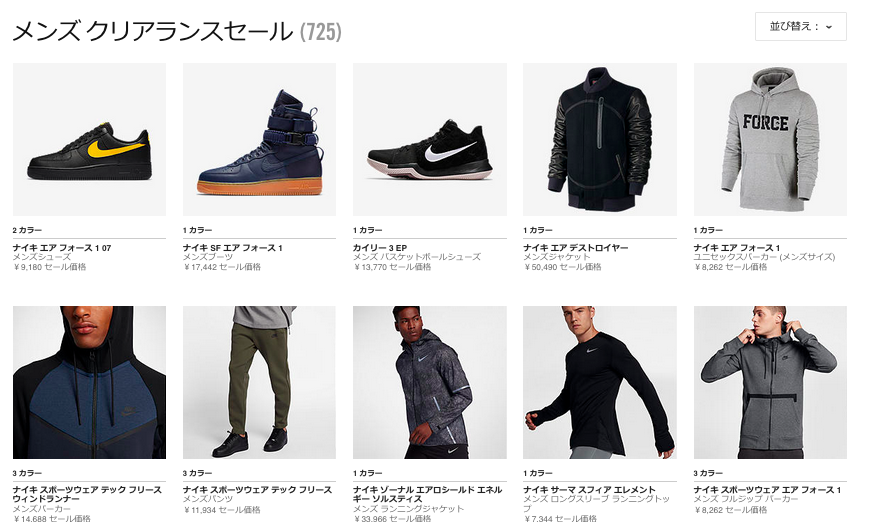Open the ナイキ エア フォース 1 07 title link
Screen dimensions: 875x522
62,248
